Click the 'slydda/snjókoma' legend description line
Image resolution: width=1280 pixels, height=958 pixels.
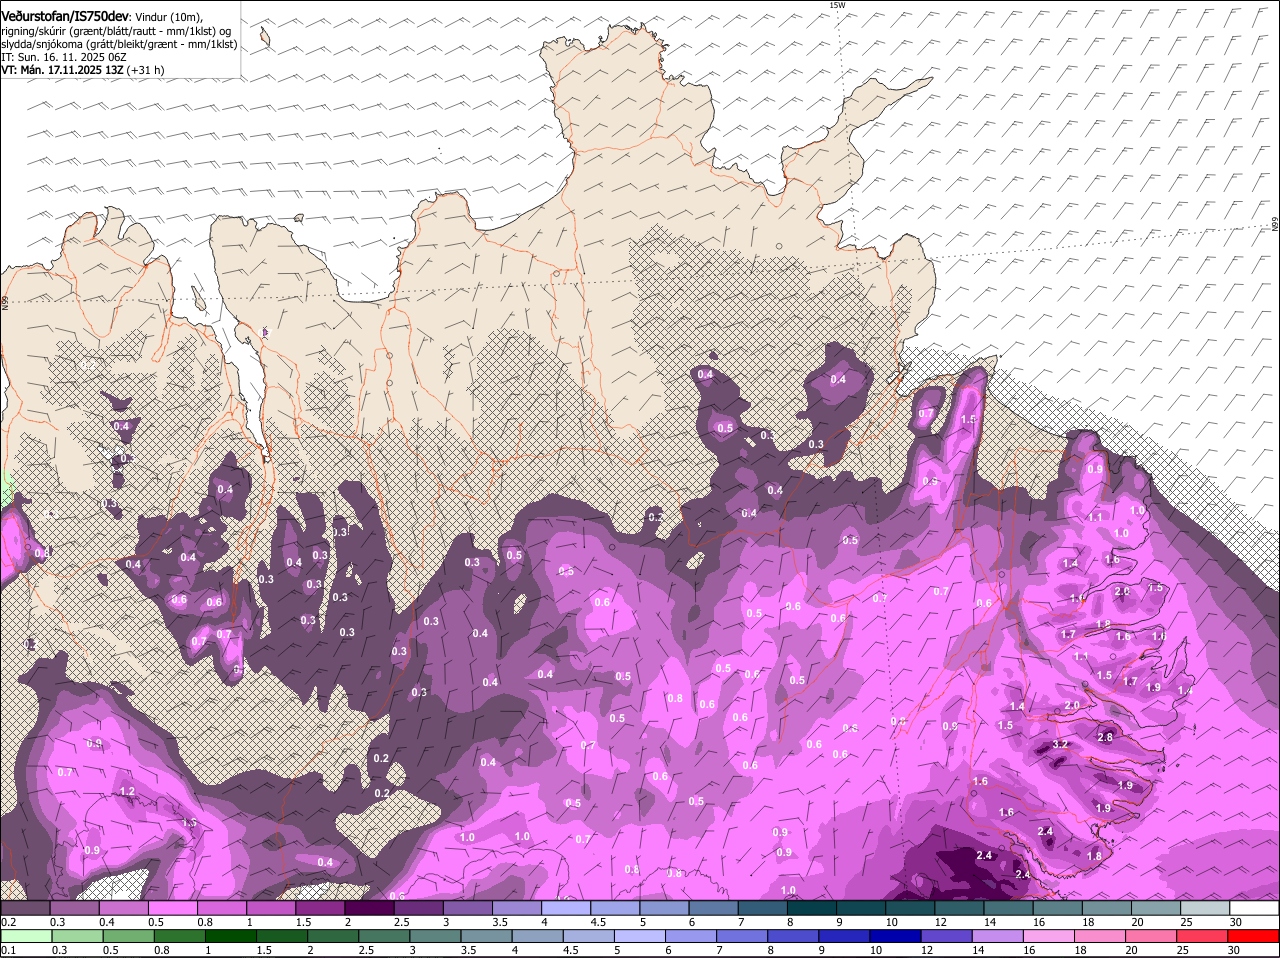tap(119, 44)
